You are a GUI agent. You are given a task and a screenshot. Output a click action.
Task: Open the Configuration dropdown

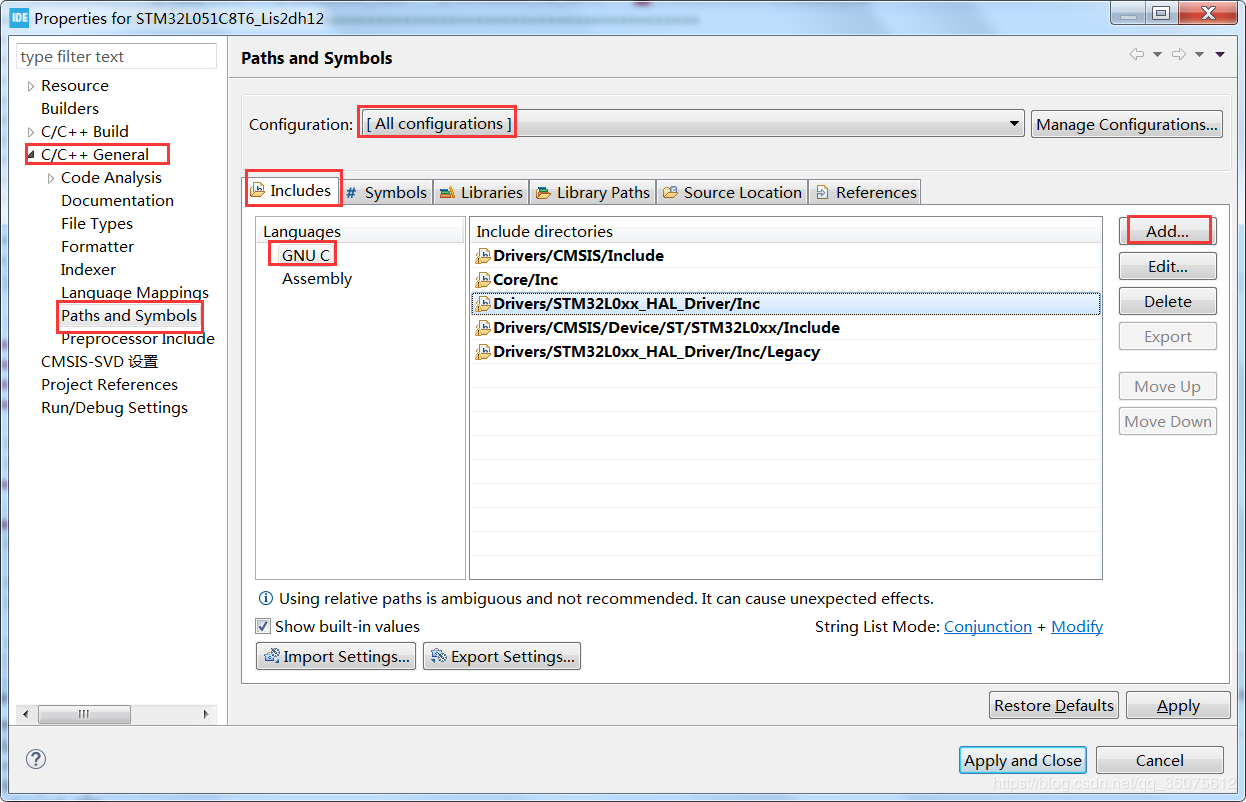click(691, 124)
